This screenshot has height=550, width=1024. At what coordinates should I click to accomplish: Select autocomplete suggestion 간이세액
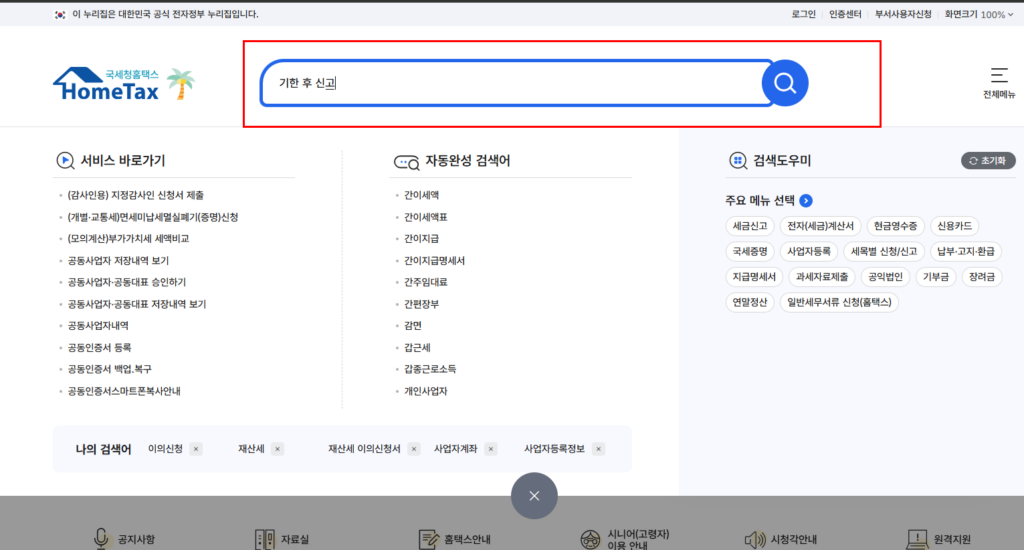pos(421,195)
